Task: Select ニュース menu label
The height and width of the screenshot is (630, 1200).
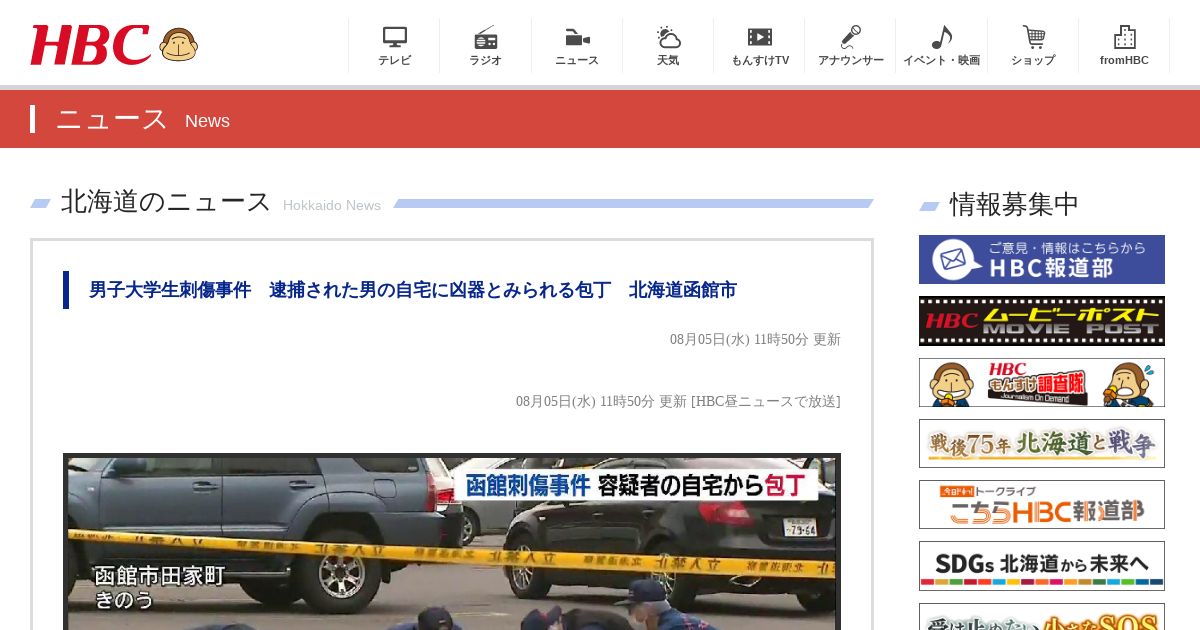Action: 577,60
